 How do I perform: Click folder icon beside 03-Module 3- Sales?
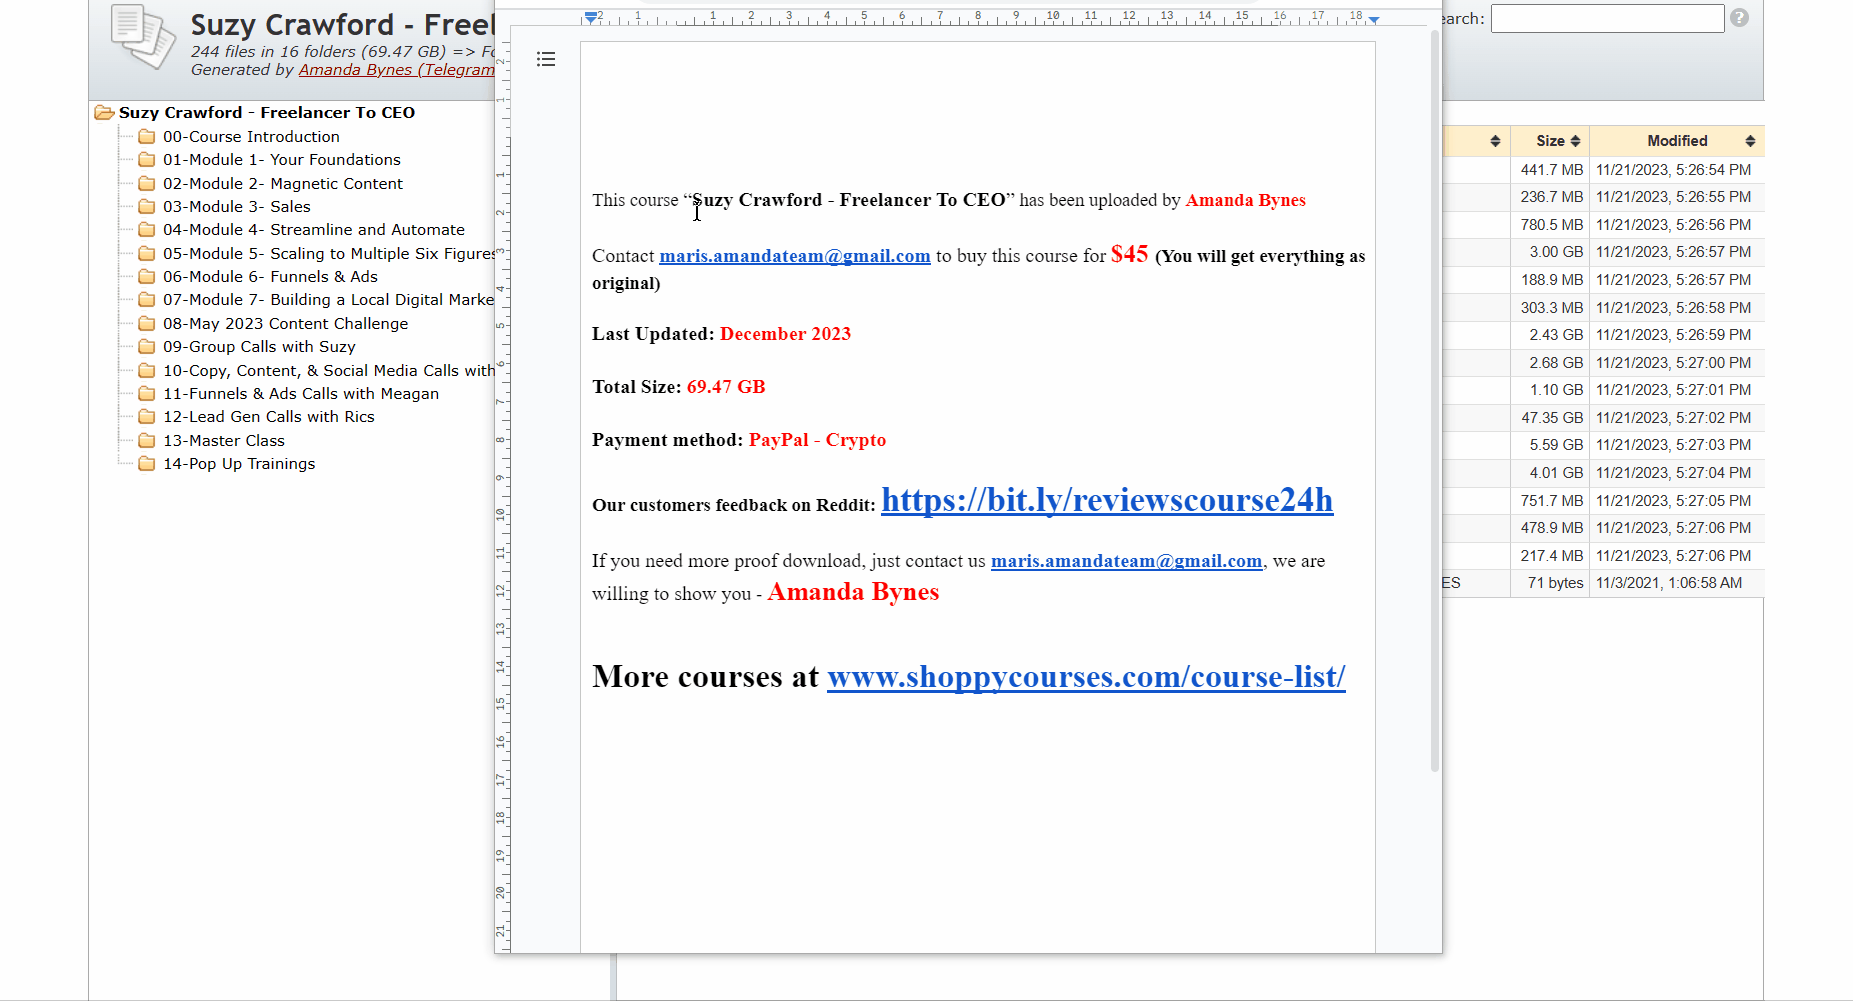(x=147, y=207)
